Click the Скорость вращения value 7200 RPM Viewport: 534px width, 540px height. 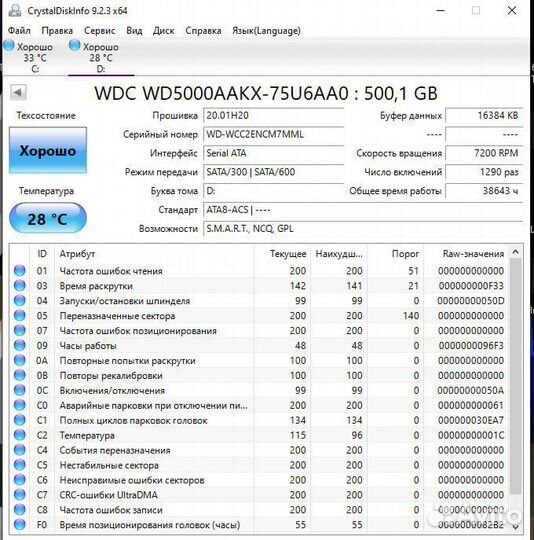click(484, 153)
